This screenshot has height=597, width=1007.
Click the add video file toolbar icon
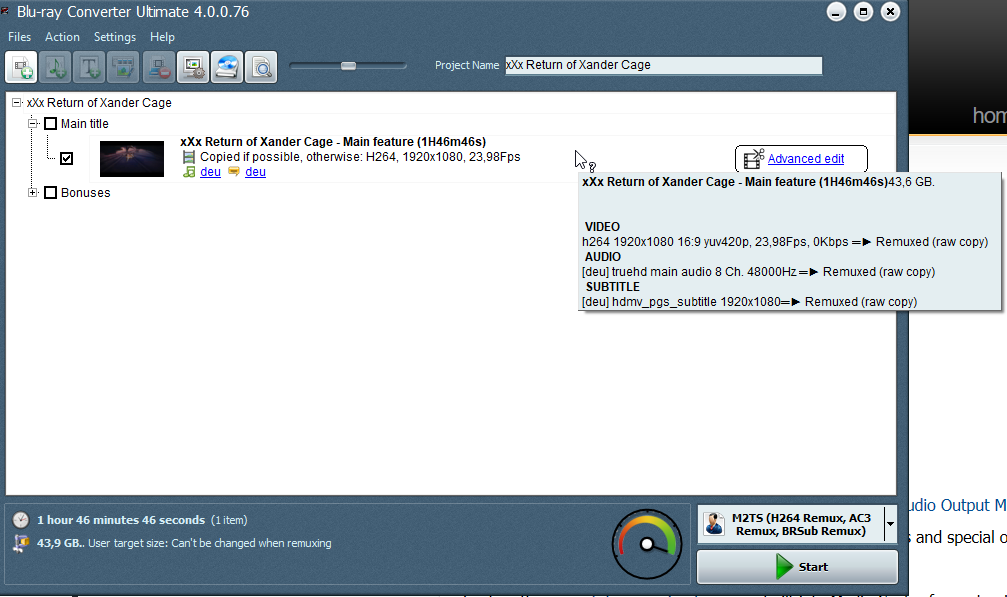point(21,67)
